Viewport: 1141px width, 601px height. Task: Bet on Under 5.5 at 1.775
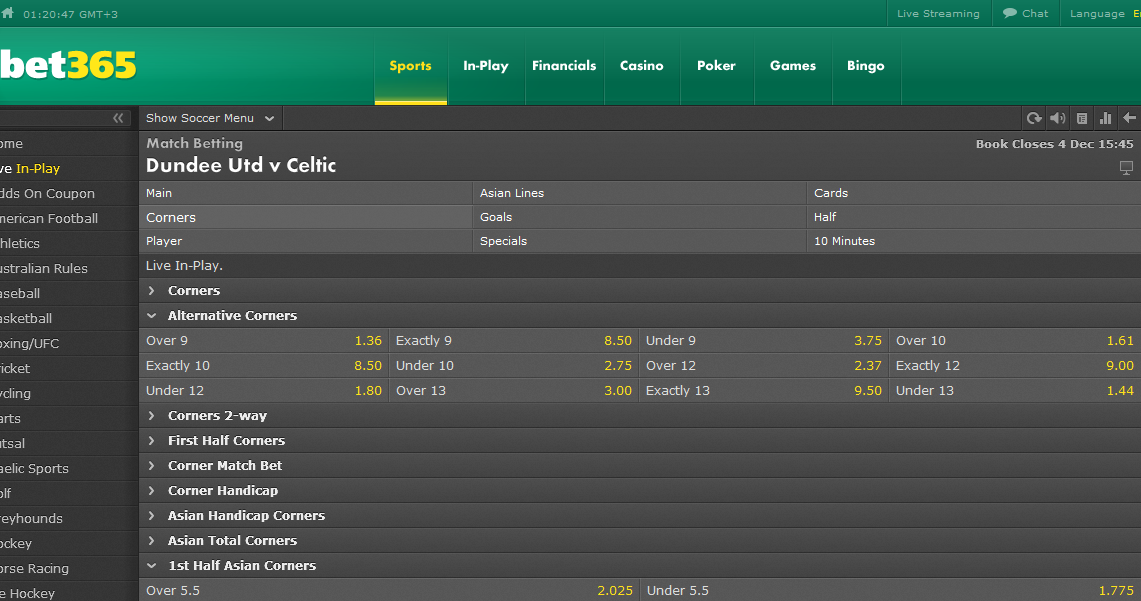[x=891, y=590]
